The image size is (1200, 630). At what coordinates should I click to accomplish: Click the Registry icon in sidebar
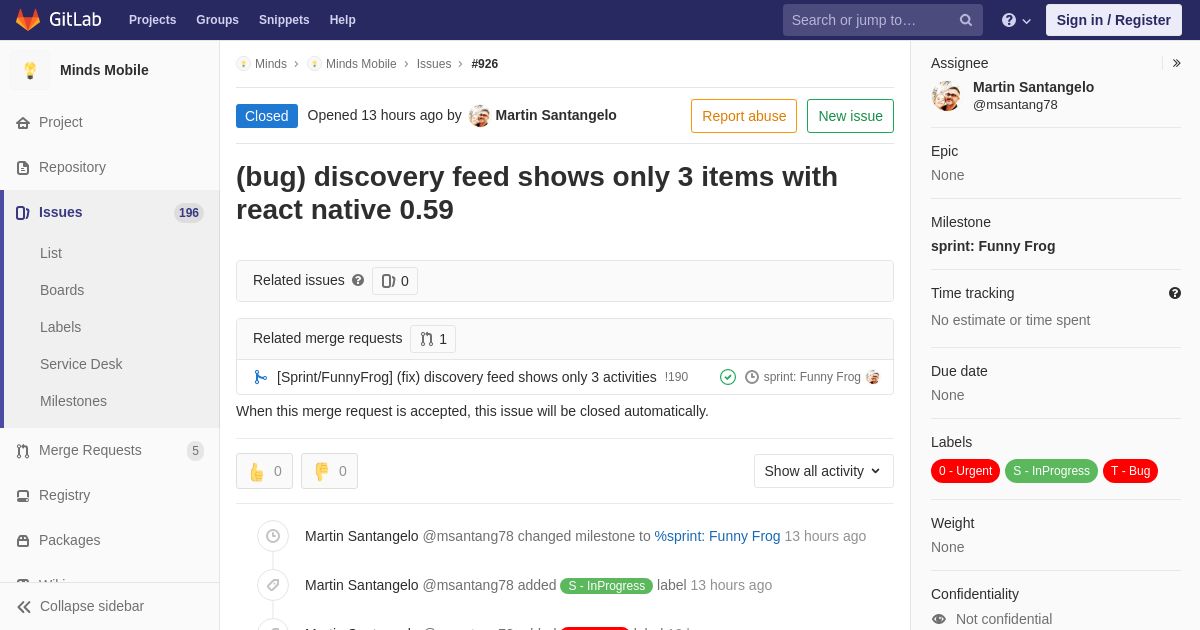point(23,496)
